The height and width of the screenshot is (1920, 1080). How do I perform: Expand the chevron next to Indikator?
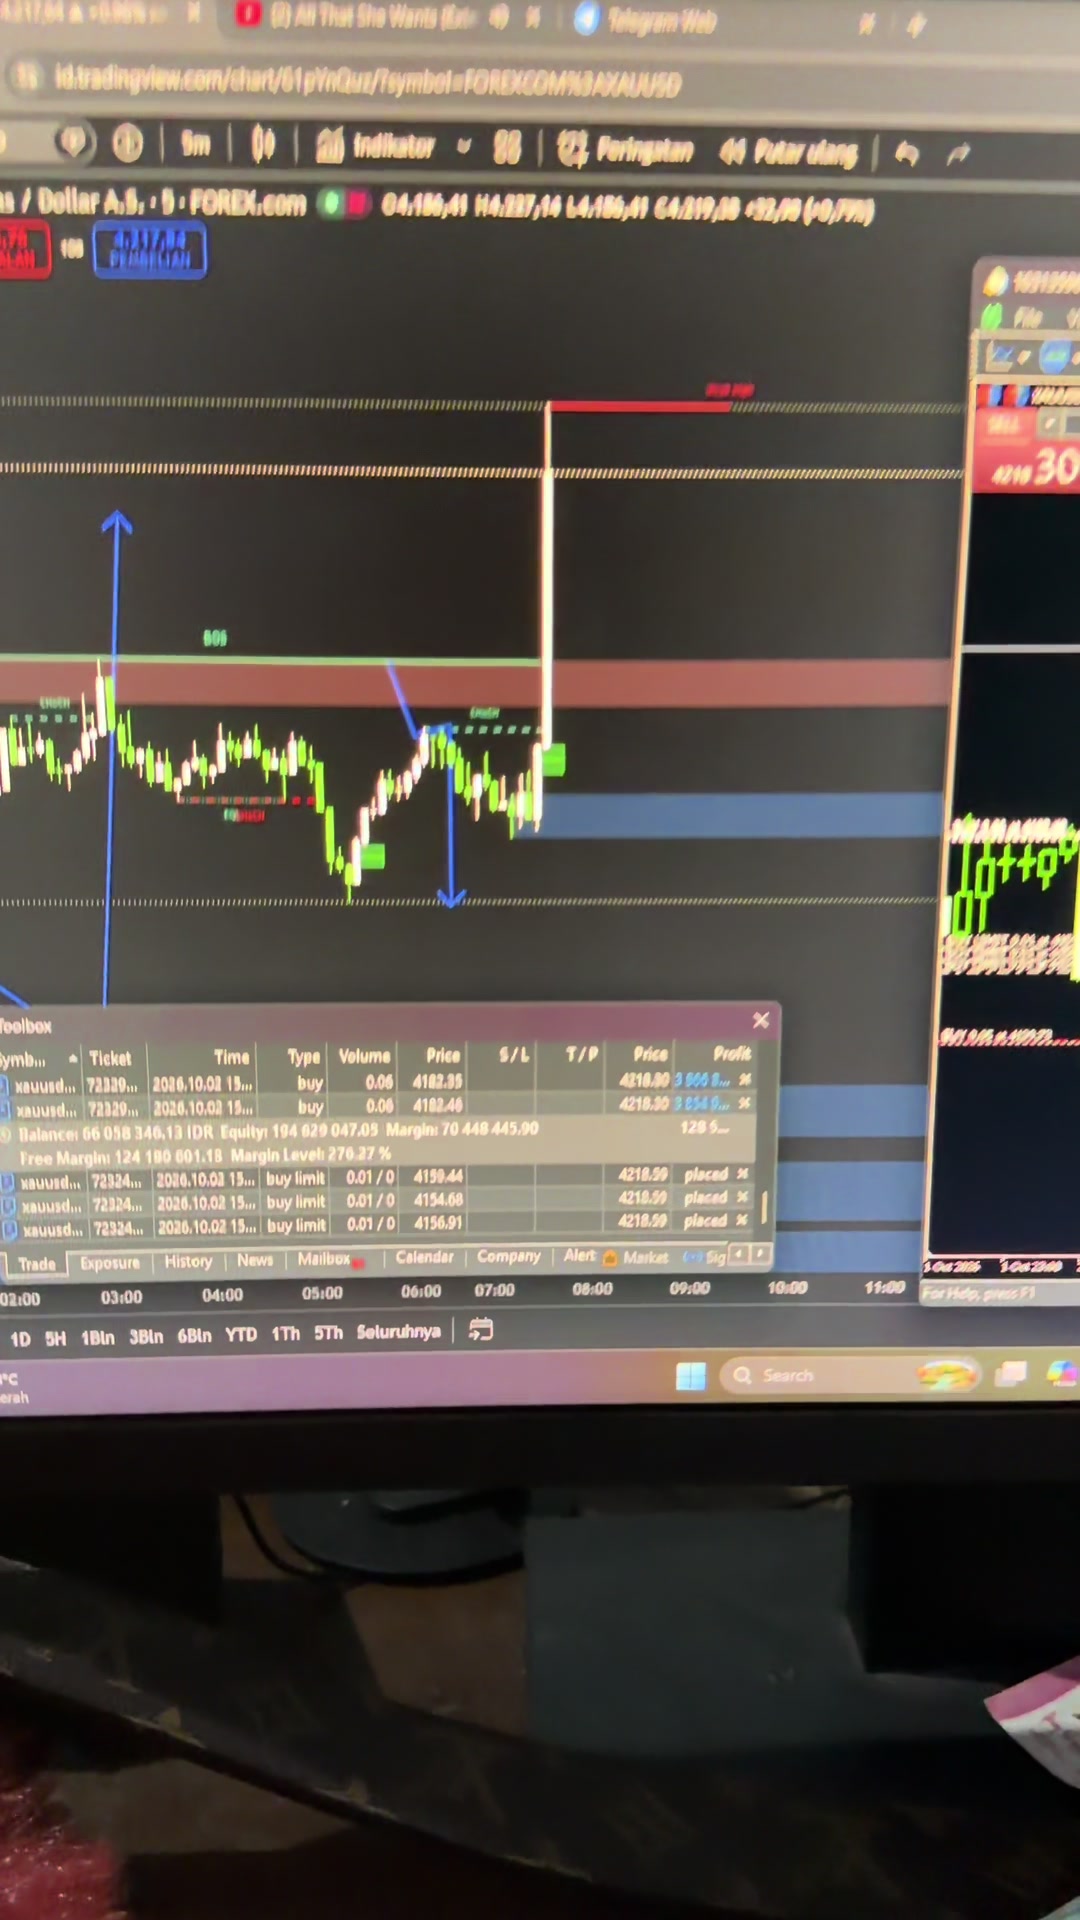click(x=463, y=147)
